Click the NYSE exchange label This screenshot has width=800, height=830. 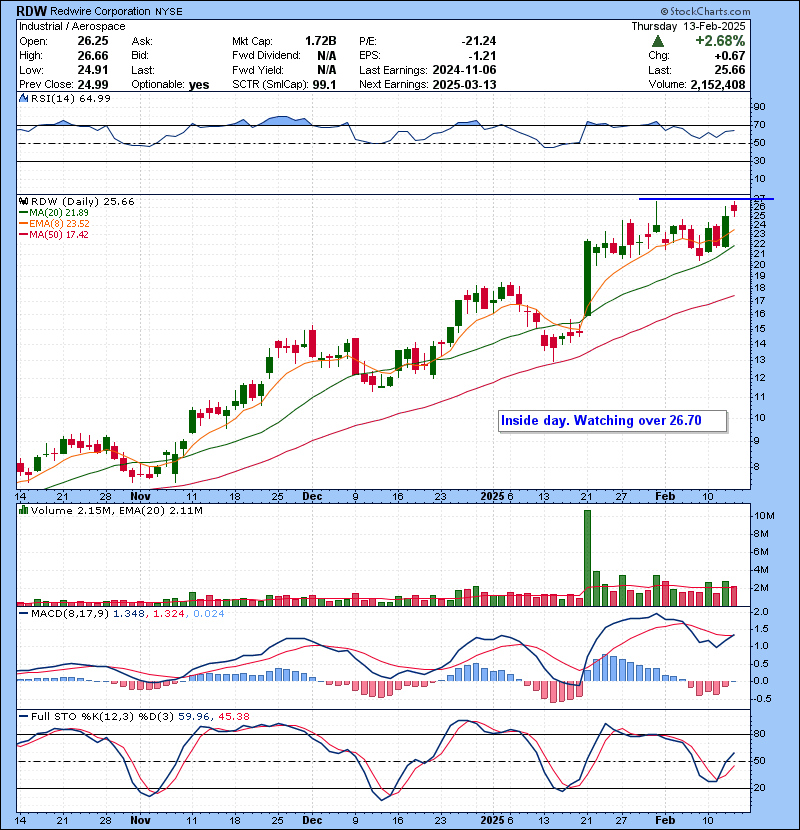click(x=168, y=12)
